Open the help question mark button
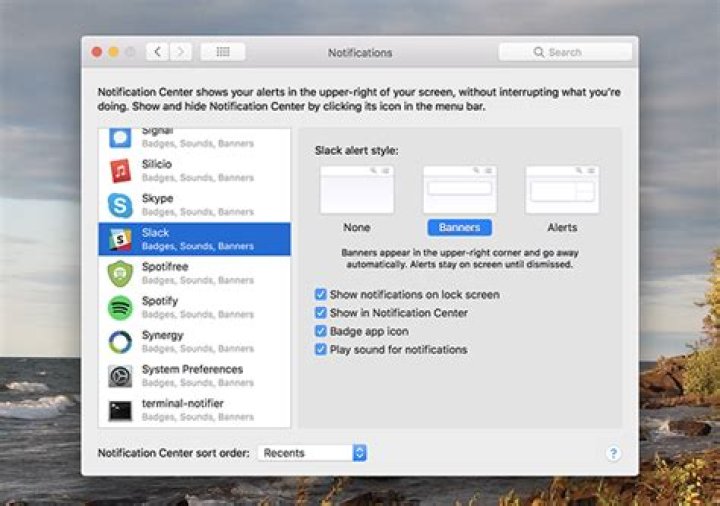Image resolution: width=720 pixels, height=506 pixels. pyautogui.click(x=613, y=453)
